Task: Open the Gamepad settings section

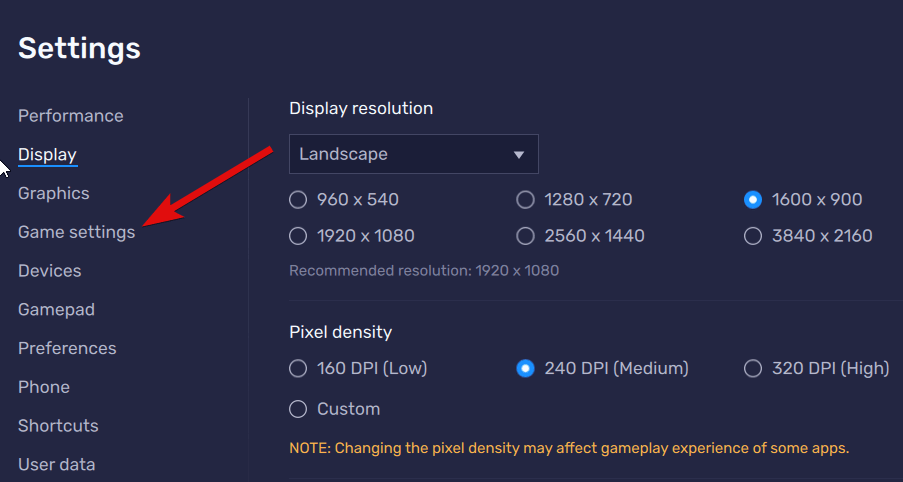Action: [56, 310]
